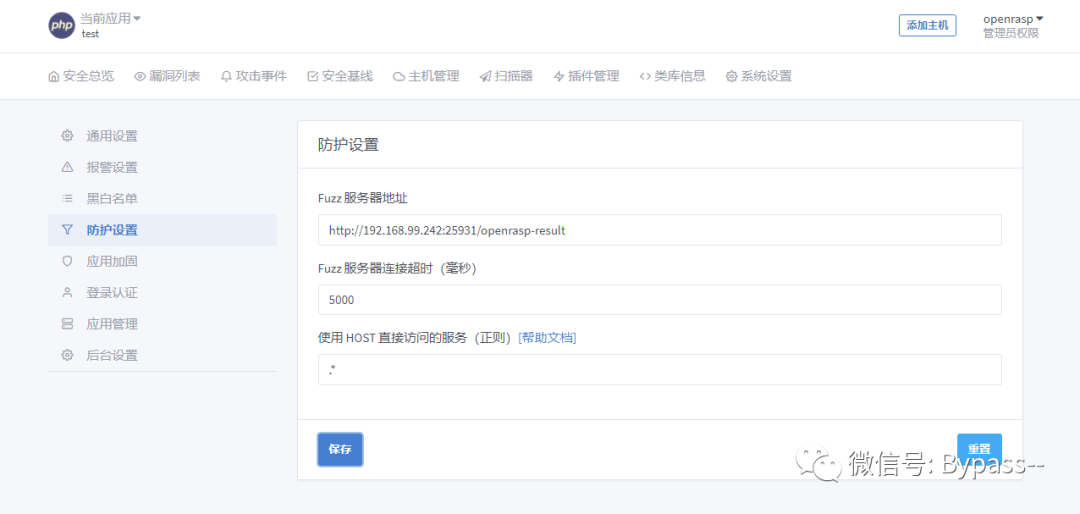Click the filter icon beside 防护设置
Image resolution: width=1080 pixels, height=514 pixels.
(x=67, y=229)
